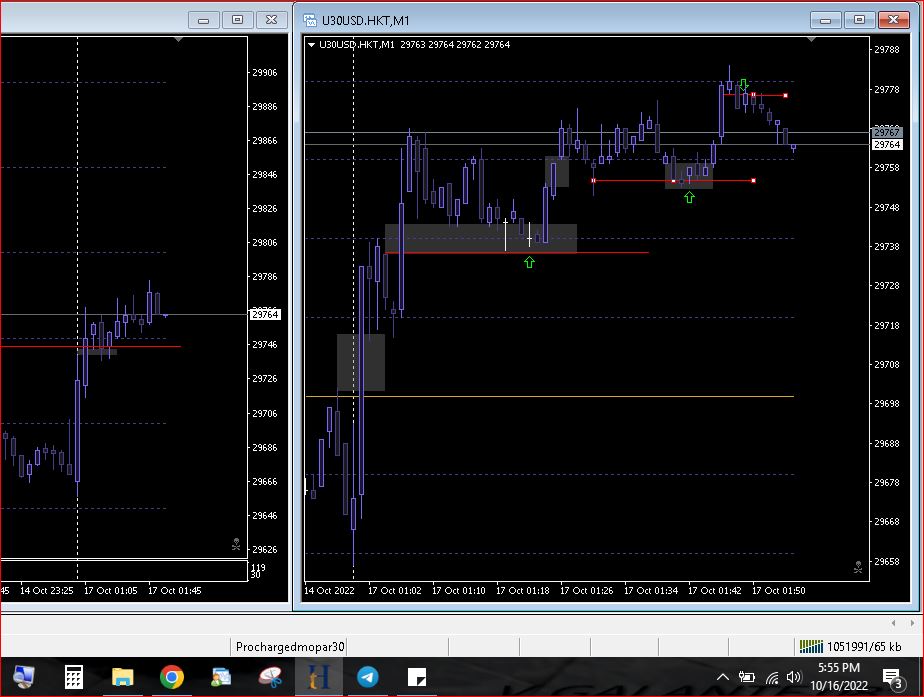
Task: Open the notification center with 3 alerts
Action: tap(893, 678)
